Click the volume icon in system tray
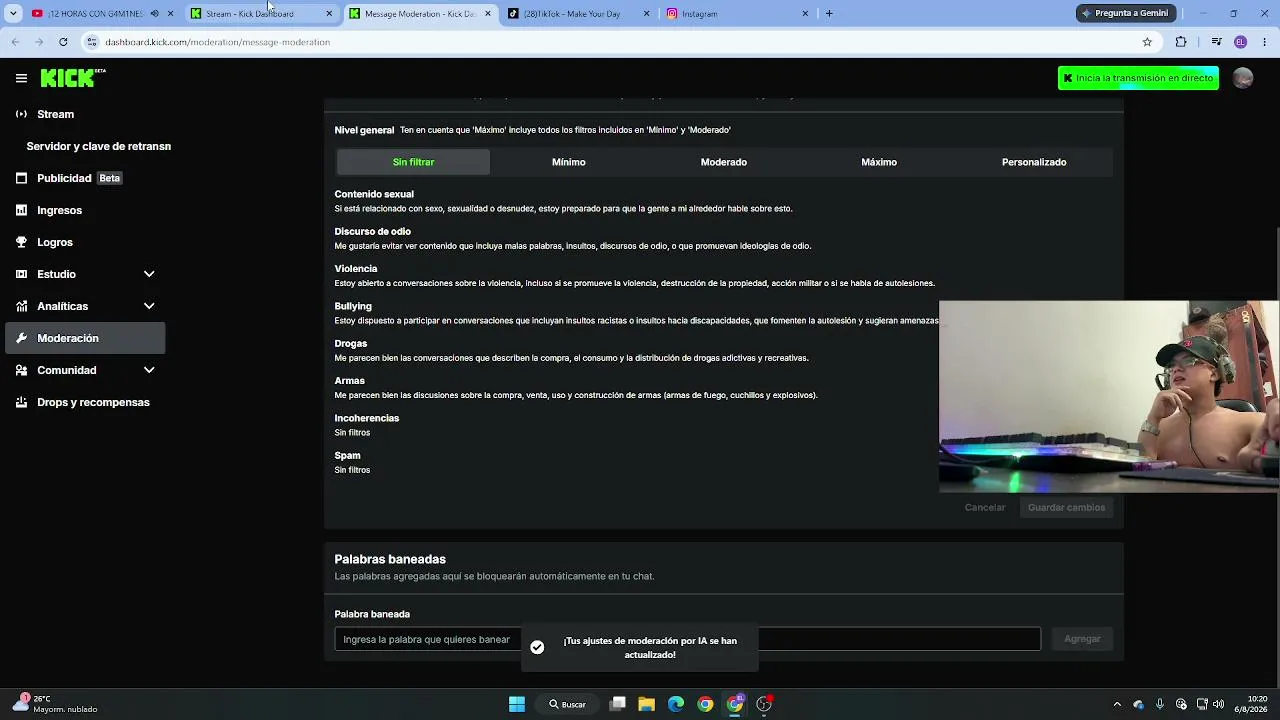 click(1218, 704)
